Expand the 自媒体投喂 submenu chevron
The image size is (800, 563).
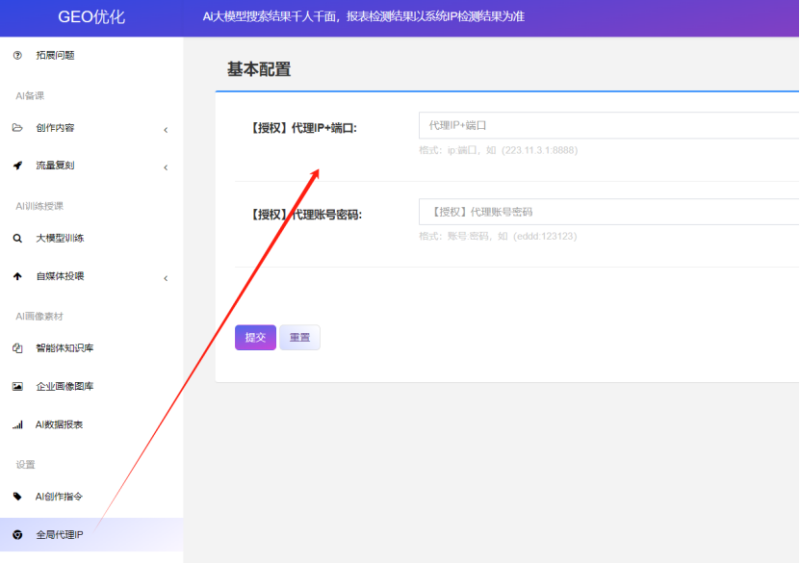pyautogui.click(x=166, y=278)
